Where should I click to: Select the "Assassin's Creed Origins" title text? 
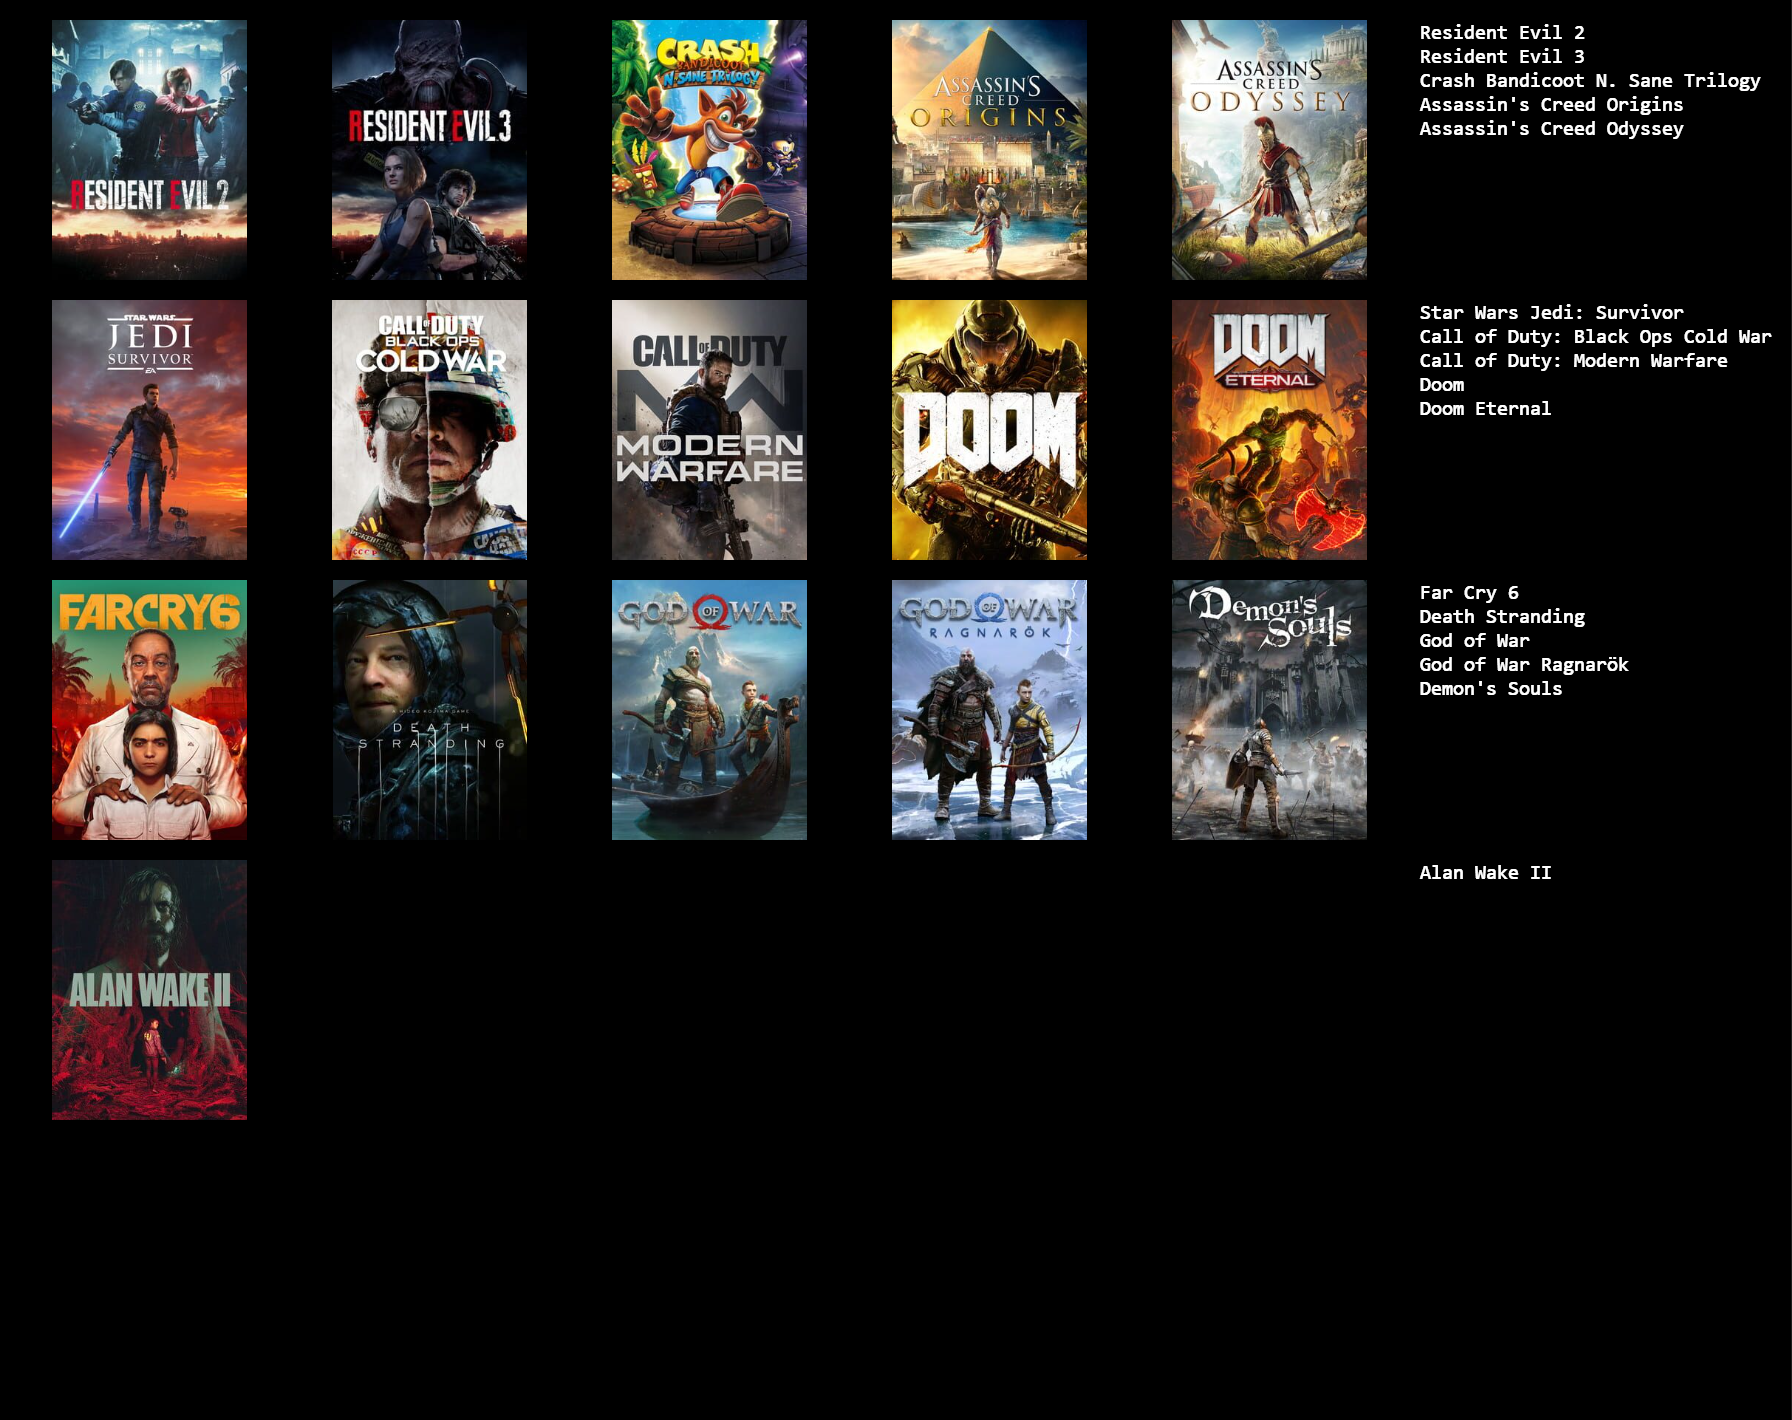(x=1551, y=105)
